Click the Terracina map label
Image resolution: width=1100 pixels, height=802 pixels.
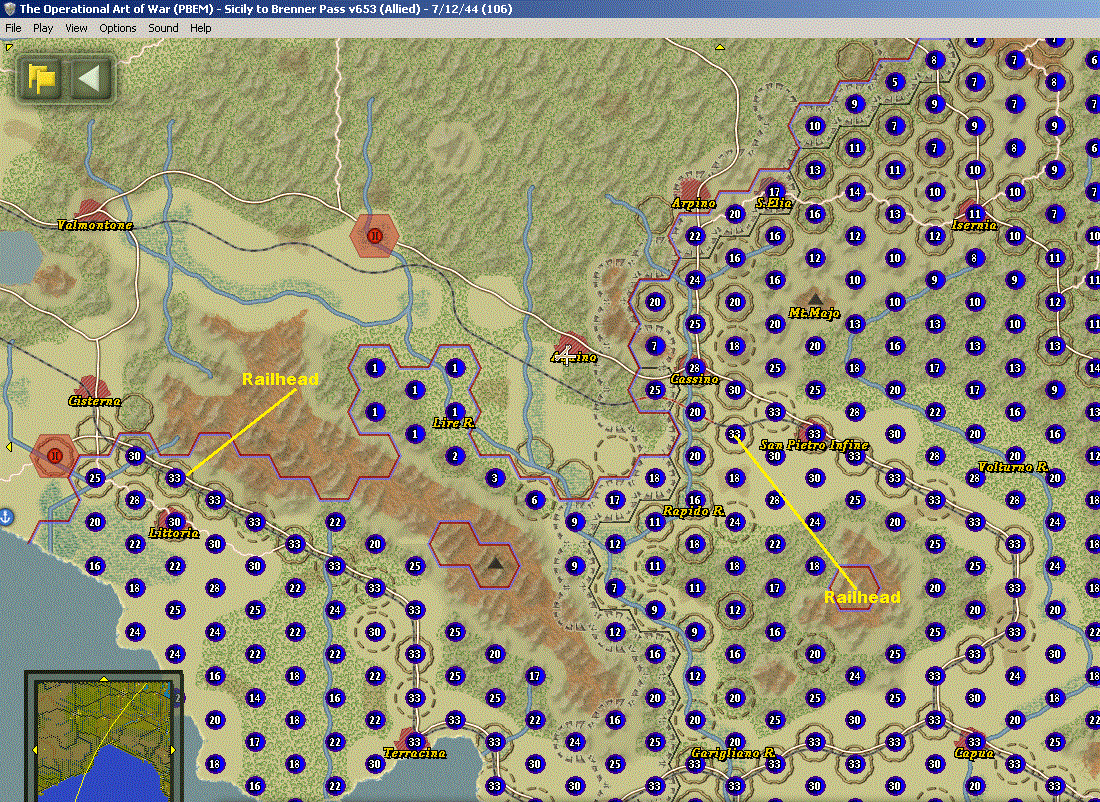click(415, 753)
